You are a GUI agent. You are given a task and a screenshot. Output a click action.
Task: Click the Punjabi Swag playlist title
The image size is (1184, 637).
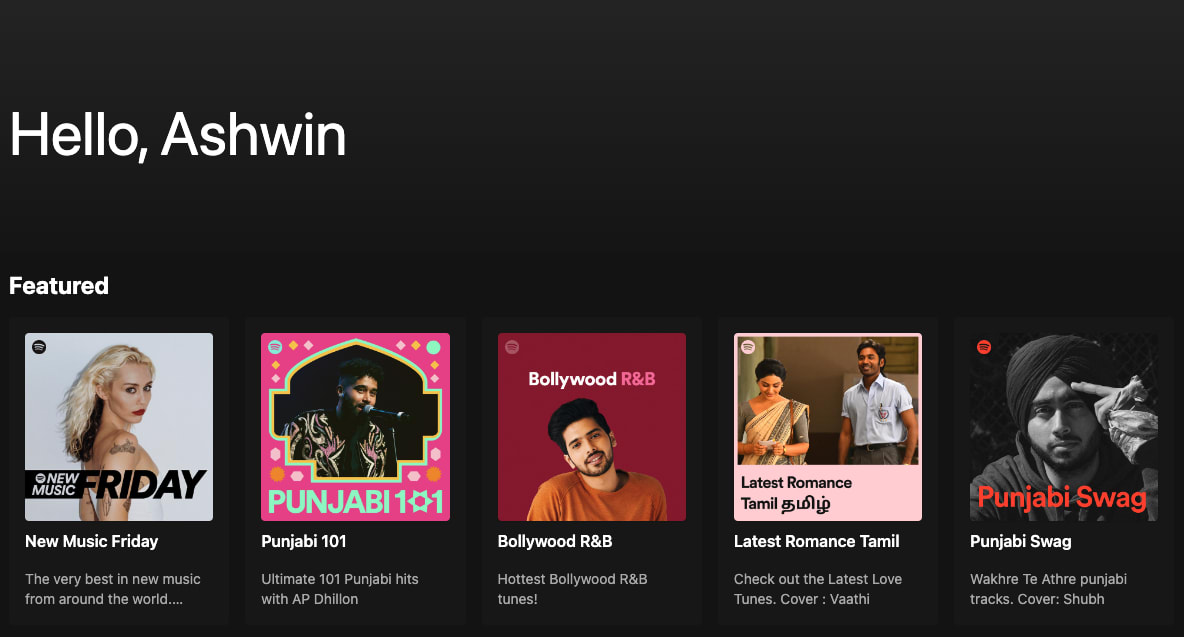click(x=1020, y=541)
